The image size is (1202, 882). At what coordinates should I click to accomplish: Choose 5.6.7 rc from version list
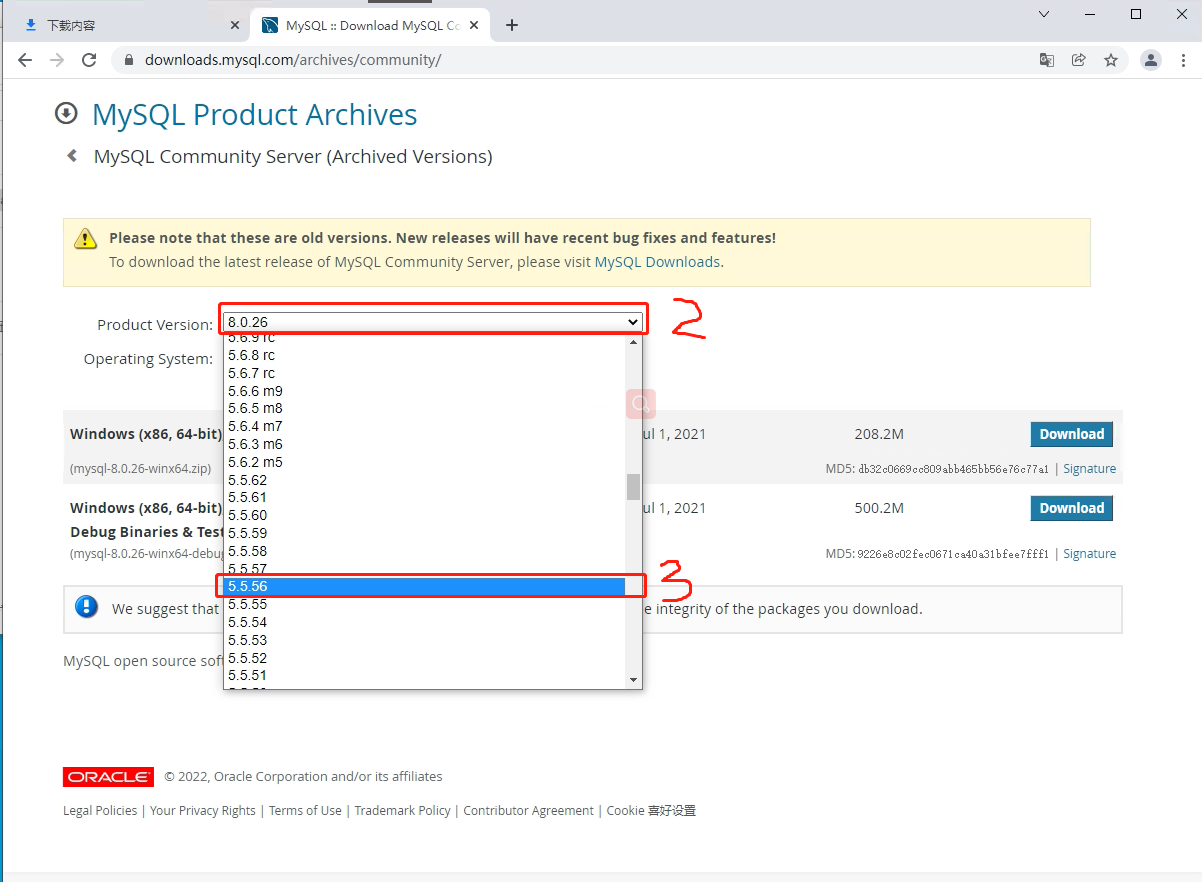point(425,373)
